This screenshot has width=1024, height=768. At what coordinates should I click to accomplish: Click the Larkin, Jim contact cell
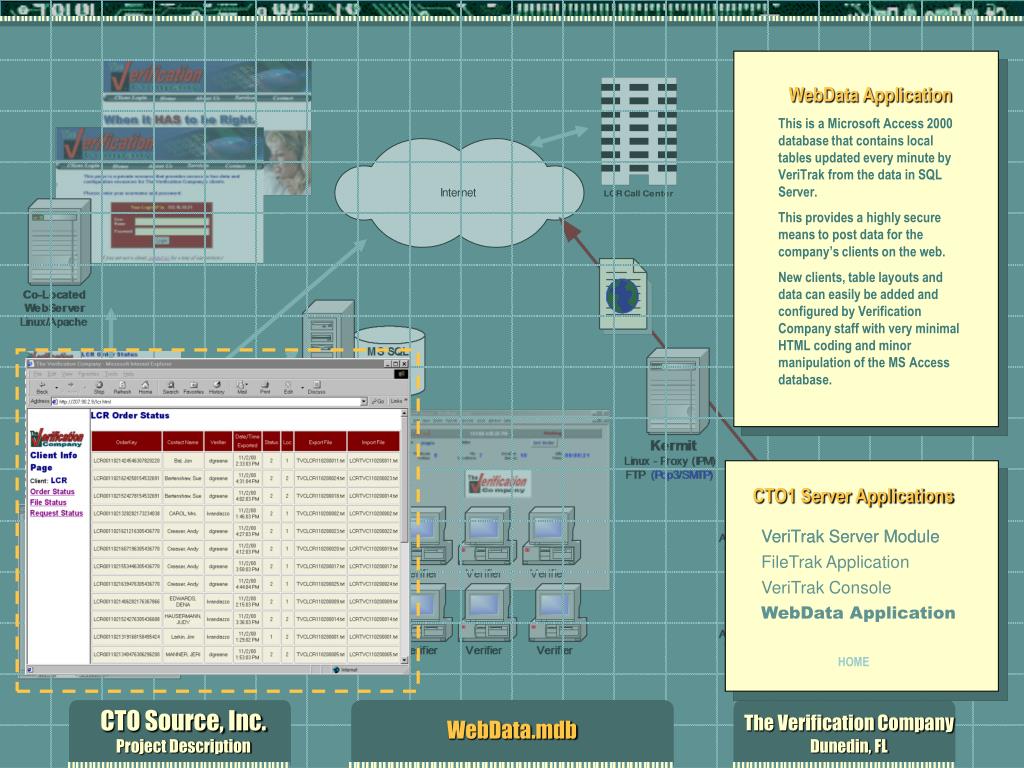coord(182,637)
